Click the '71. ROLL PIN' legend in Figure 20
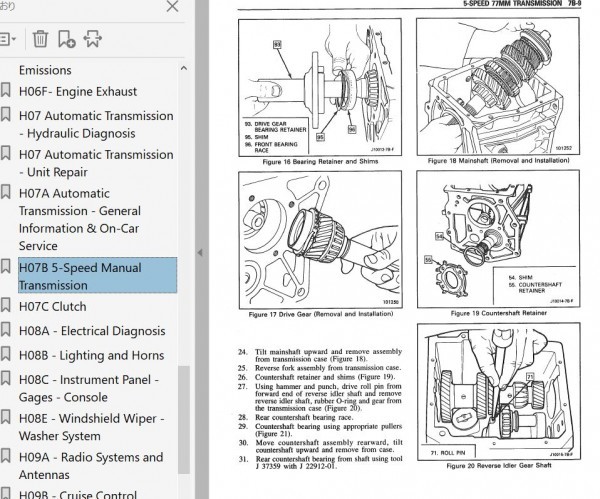This screenshot has height=499, width=600. point(448,453)
